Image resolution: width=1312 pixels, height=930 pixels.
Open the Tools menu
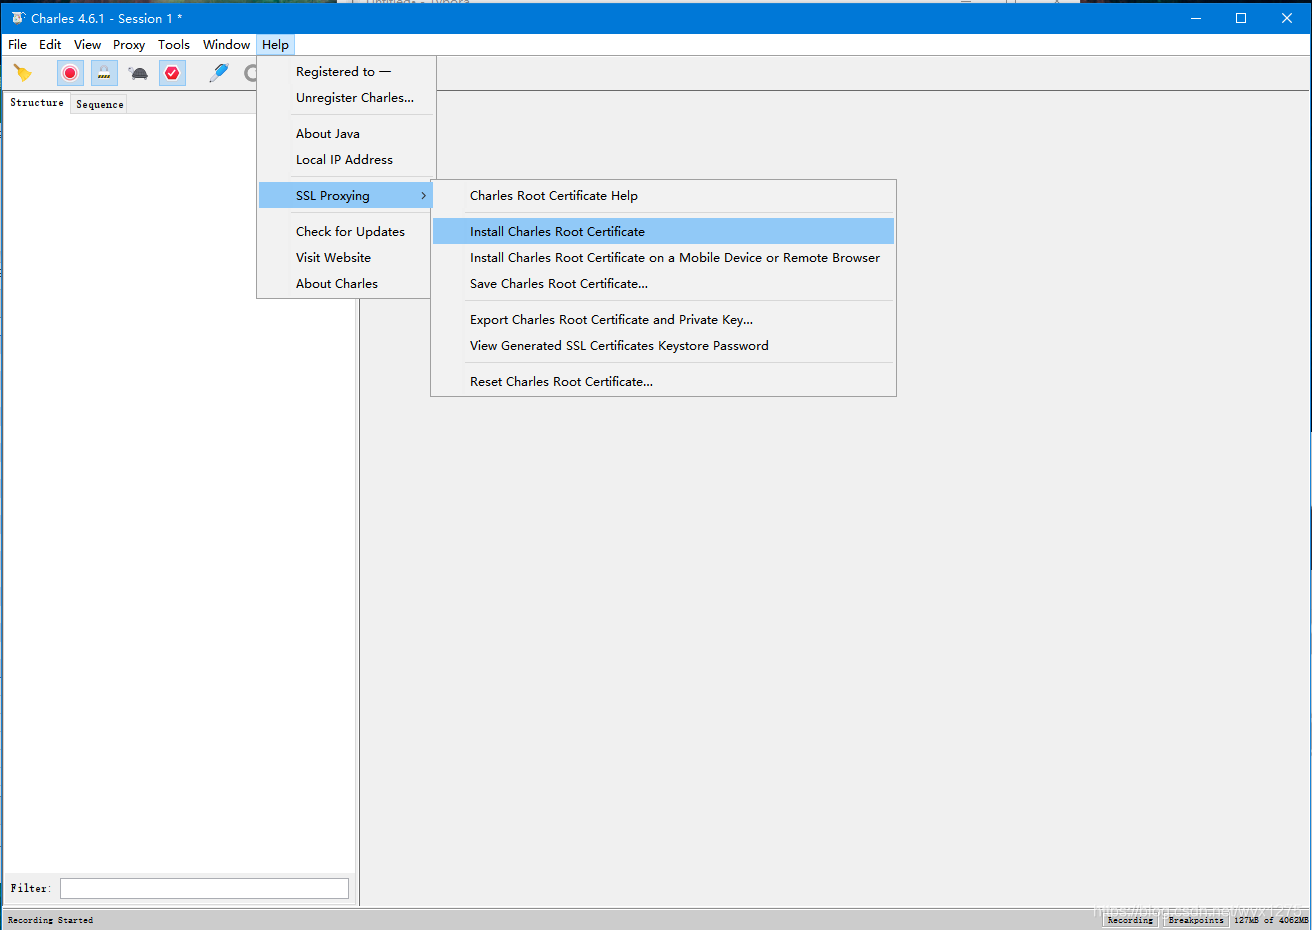(174, 45)
